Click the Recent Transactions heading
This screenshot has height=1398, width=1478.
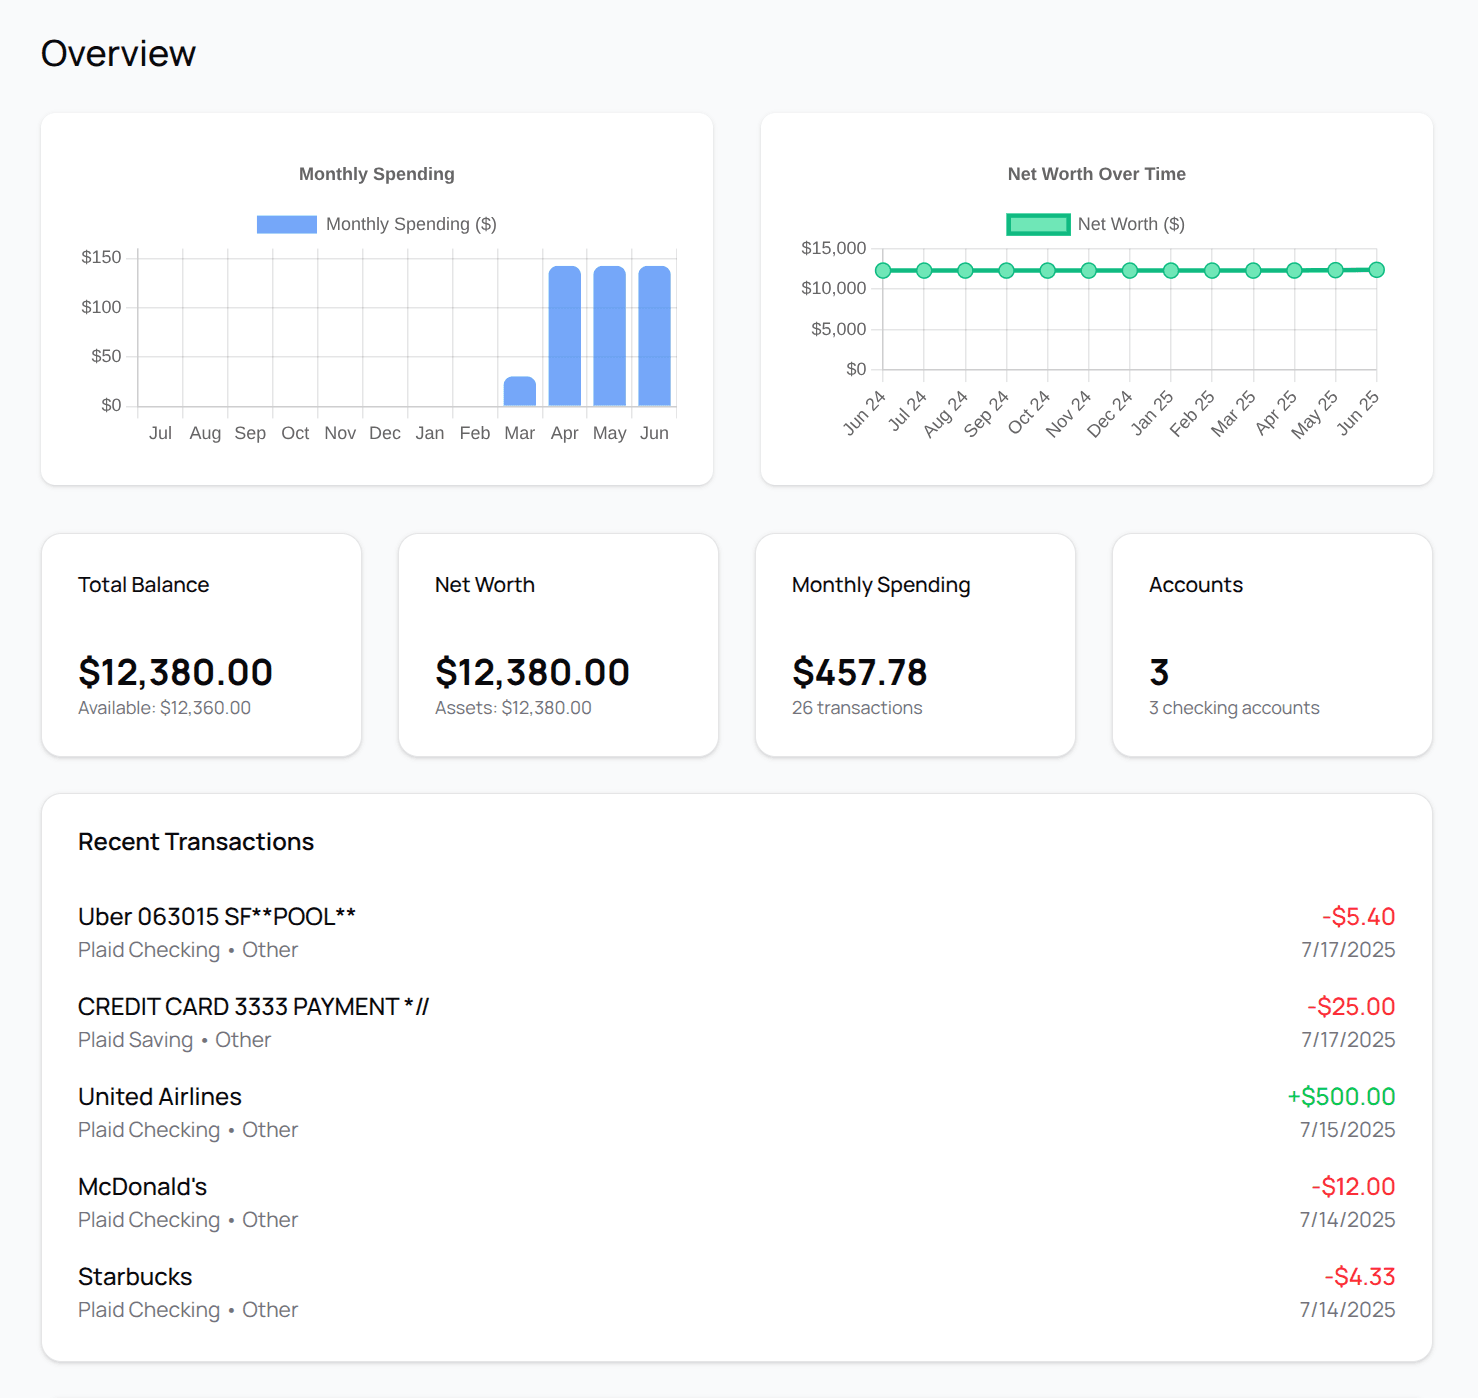(195, 841)
